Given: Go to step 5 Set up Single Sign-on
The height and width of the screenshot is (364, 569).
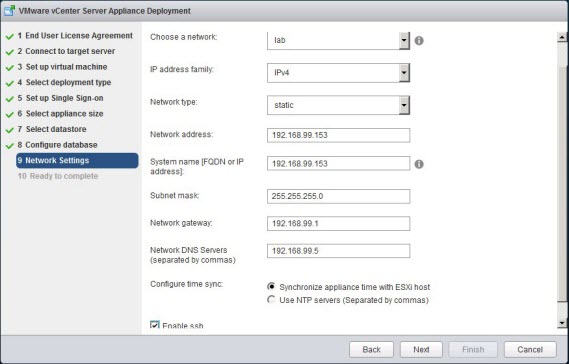Looking at the screenshot, I should click(61, 98).
